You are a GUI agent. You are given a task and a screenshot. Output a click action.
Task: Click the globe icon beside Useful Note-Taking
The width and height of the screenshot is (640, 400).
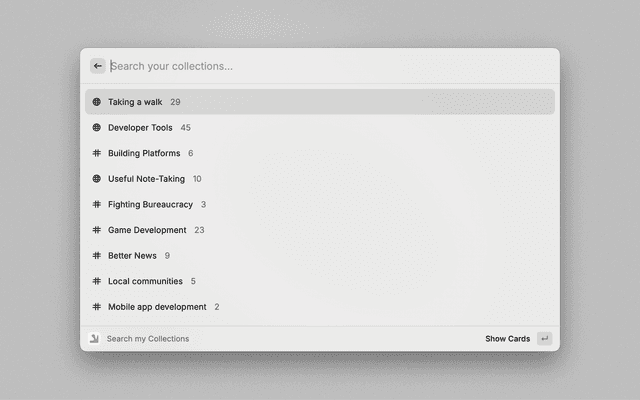pos(97,179)
